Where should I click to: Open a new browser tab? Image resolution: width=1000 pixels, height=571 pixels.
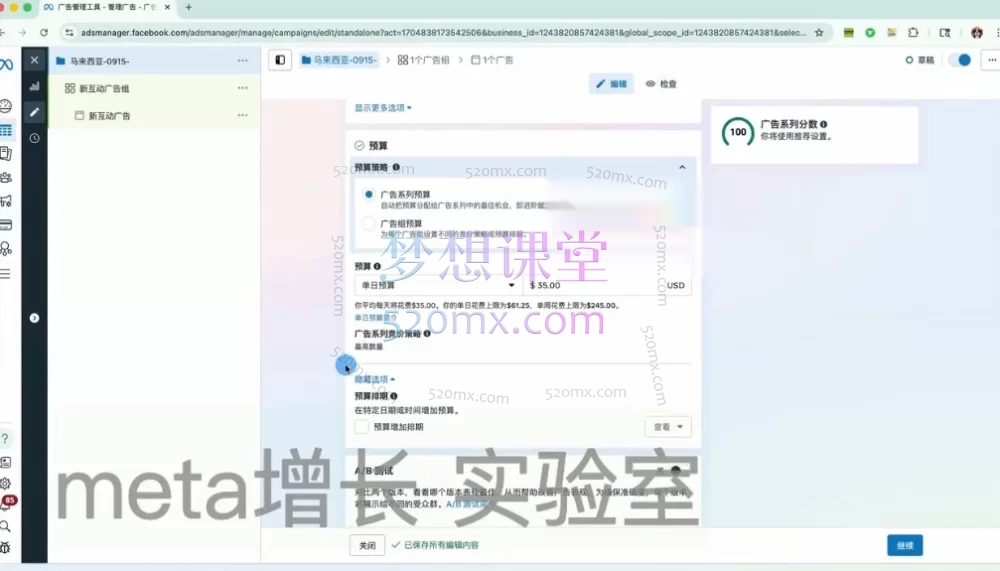click(188, 7)
